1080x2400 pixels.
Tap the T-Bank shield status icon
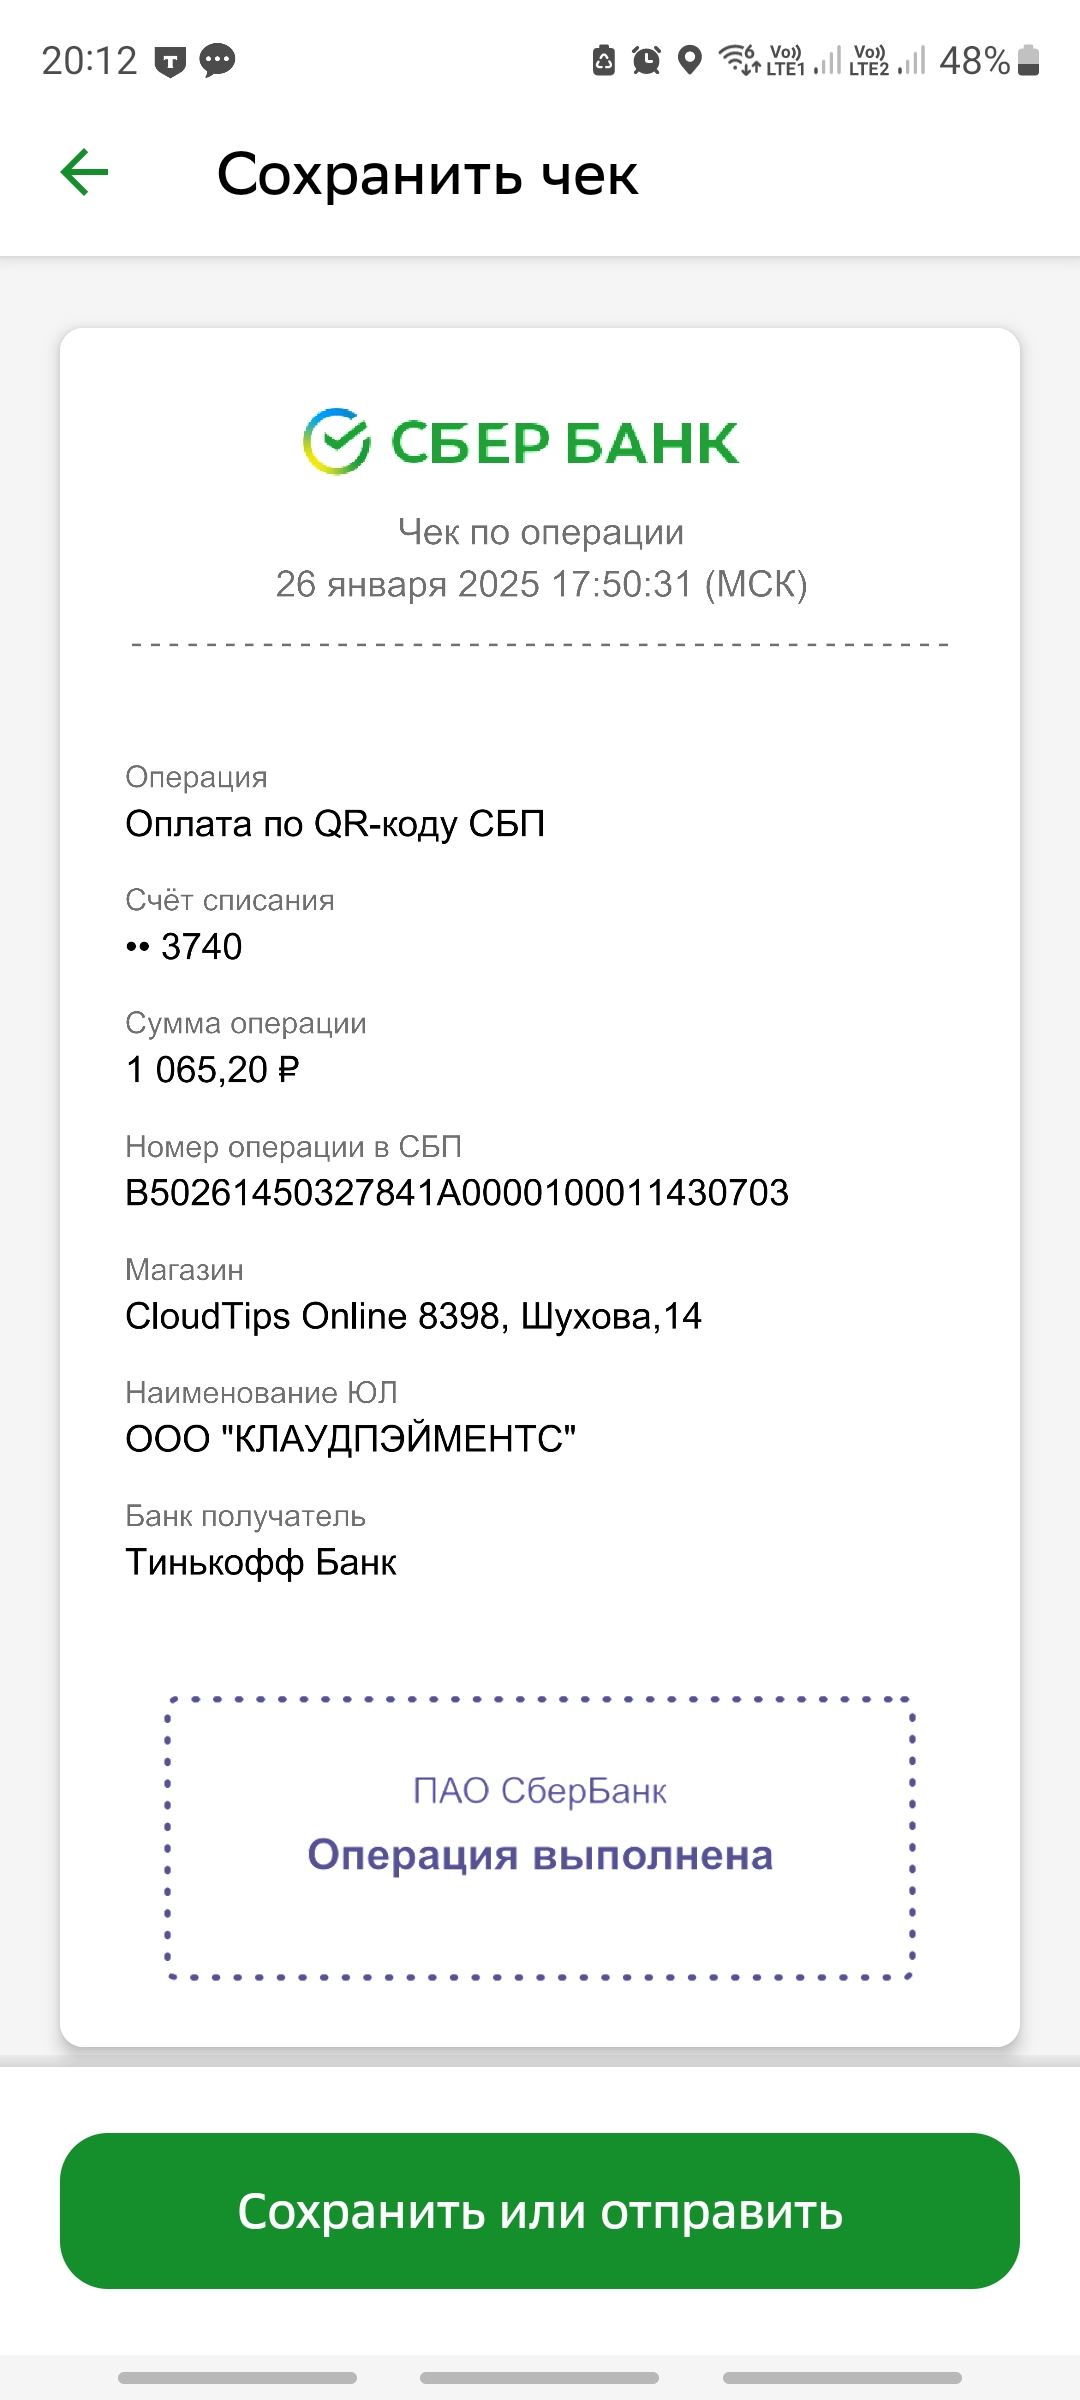(170, 62)
